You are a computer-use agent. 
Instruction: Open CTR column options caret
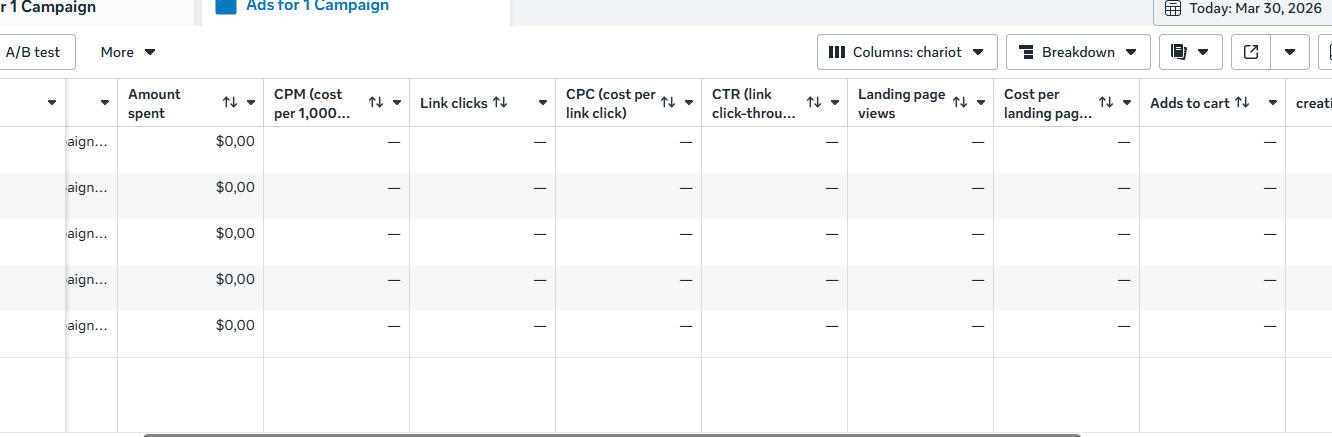click(834, 103)
